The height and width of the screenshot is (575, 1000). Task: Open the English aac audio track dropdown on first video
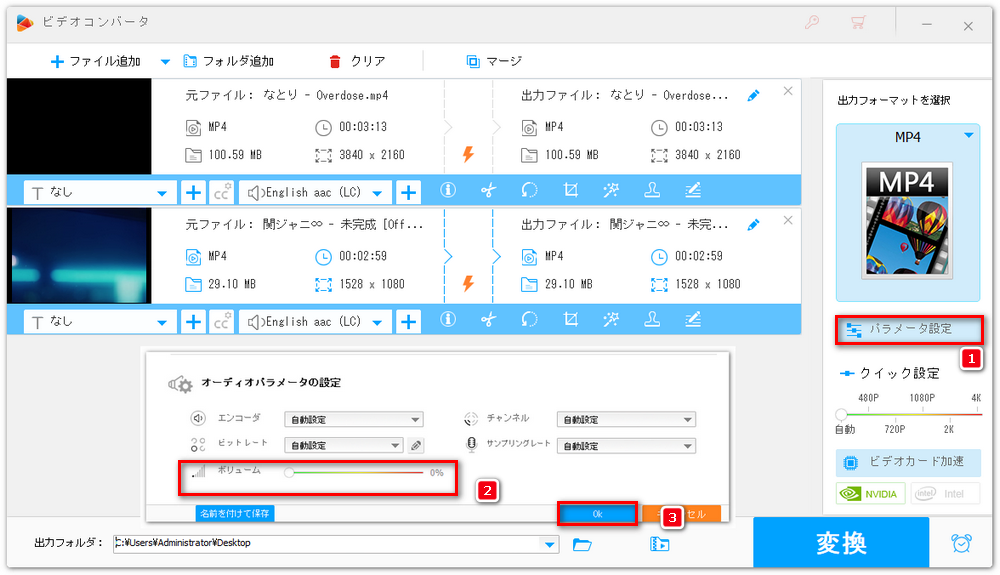click(x=315, y=191)
